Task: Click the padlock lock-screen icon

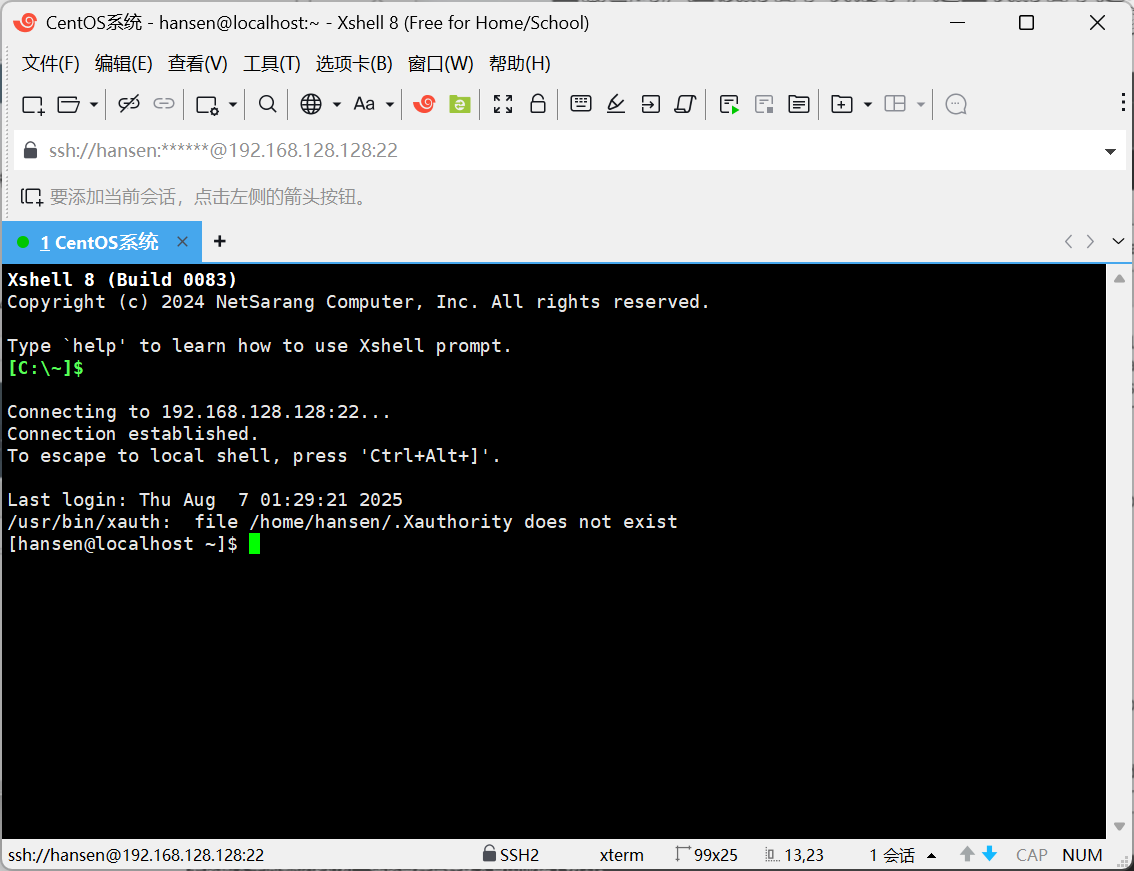Action: pos(538,104)
